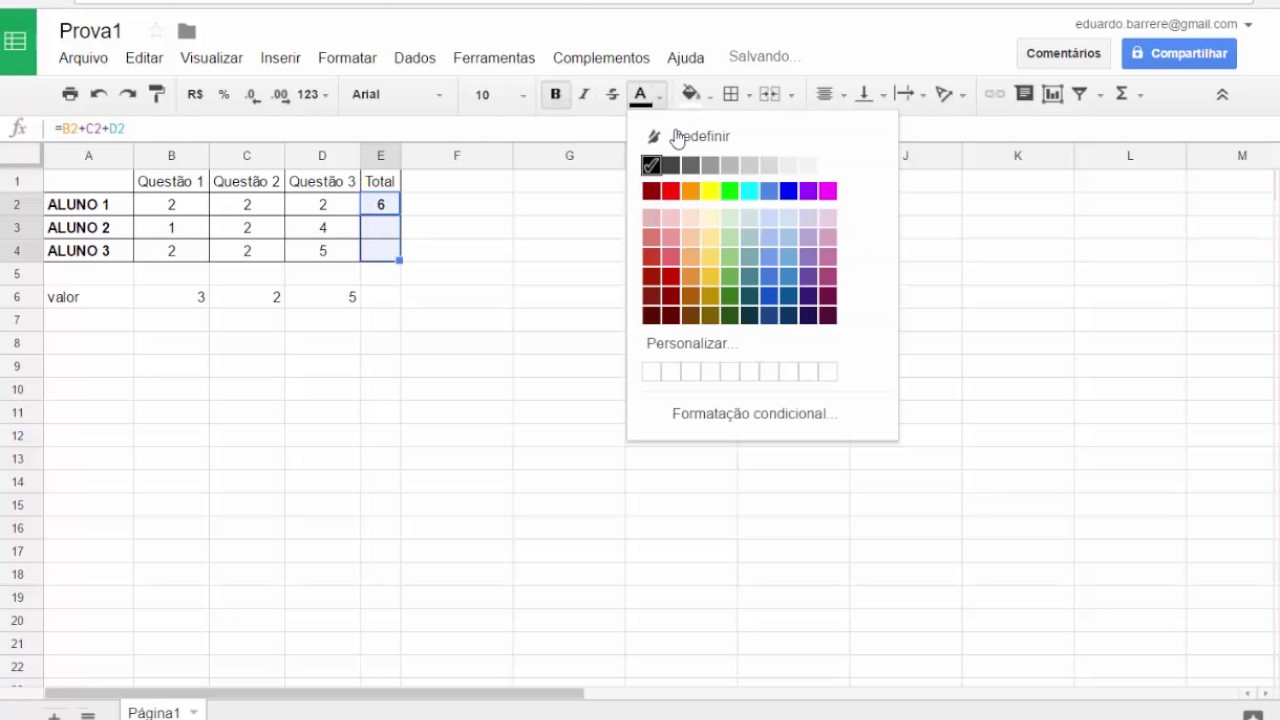Expand the merge cells dropdown arrow
The image size is (1280, 720).
click(791, 95)
